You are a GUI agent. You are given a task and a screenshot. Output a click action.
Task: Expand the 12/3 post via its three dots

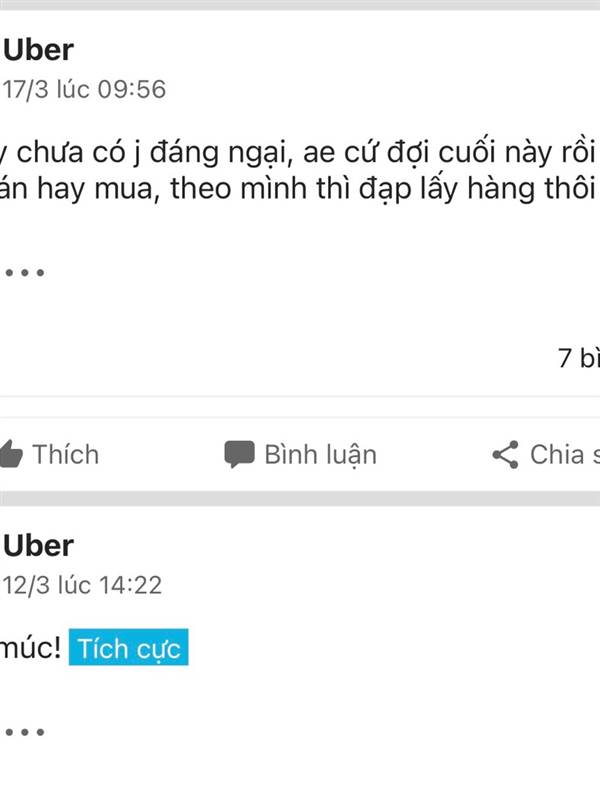coord(24,732)
